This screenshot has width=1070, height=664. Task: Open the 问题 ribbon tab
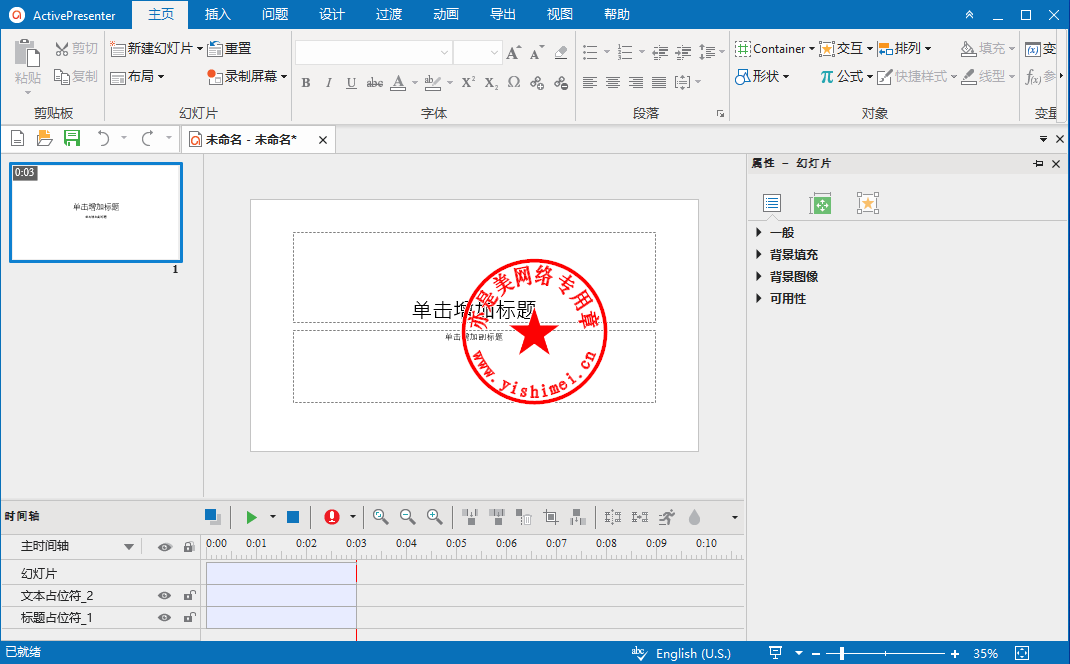tap(275, 14)
